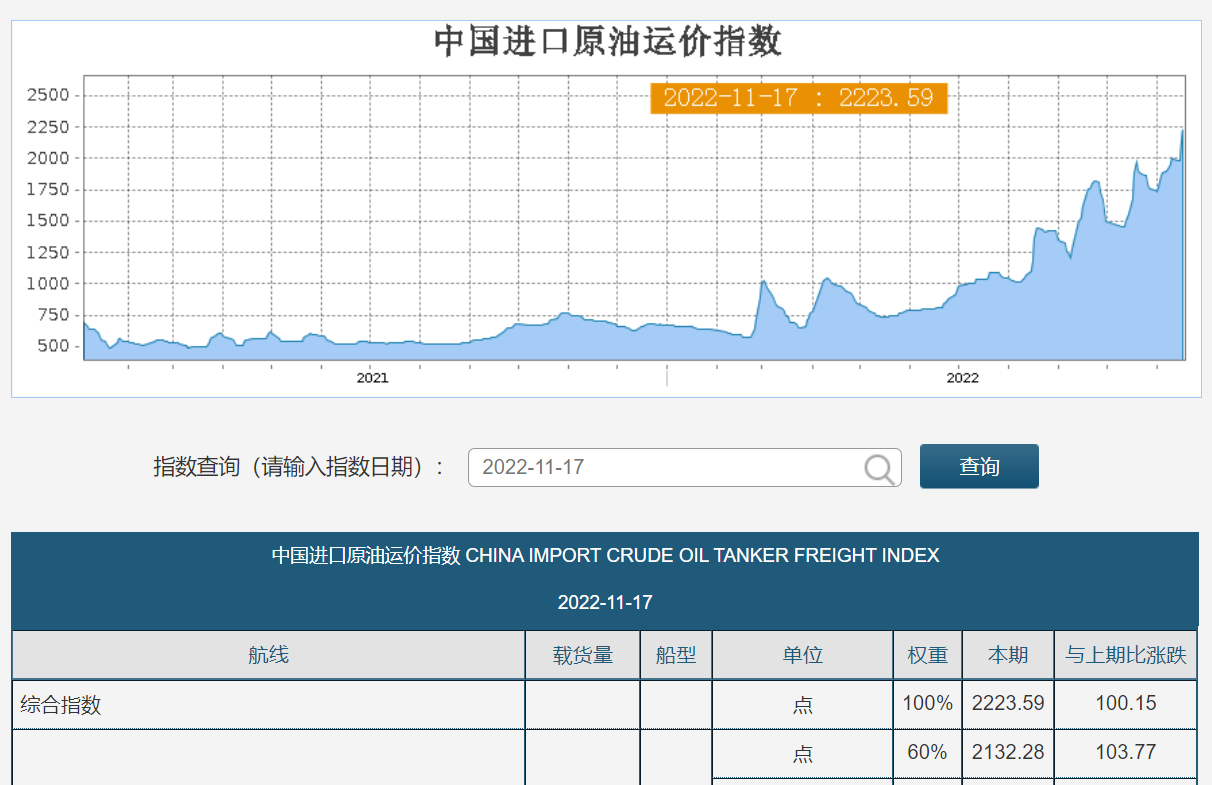Image resolution: width=1212 pixels, height=785 pixels.
Task: Click the orange 2022-11-17 : 2223.59 tooltip
Action: [798, 98]
